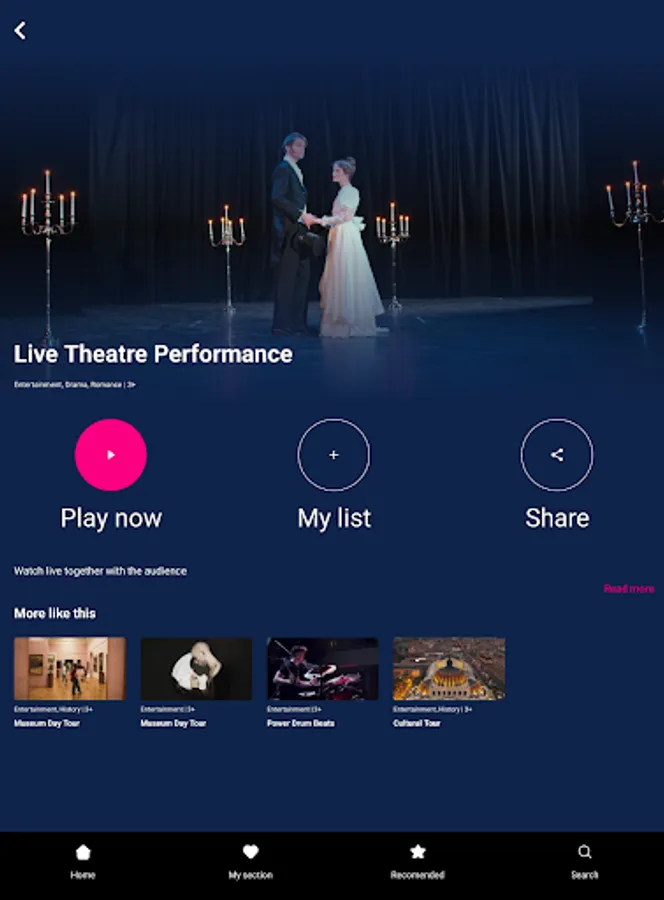664x900 pixels.
Task: Open the Home tab house icon
Action: (83, 852)
